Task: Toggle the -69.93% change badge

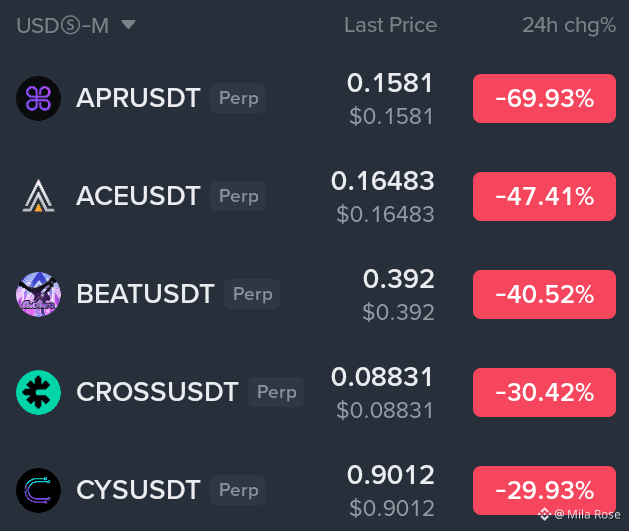Action: click(544, 98)
